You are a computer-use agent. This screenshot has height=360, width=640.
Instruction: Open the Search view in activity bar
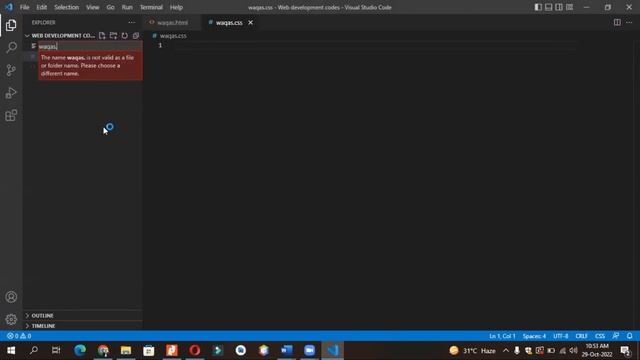pyautogui.click(x=11, y=47)
